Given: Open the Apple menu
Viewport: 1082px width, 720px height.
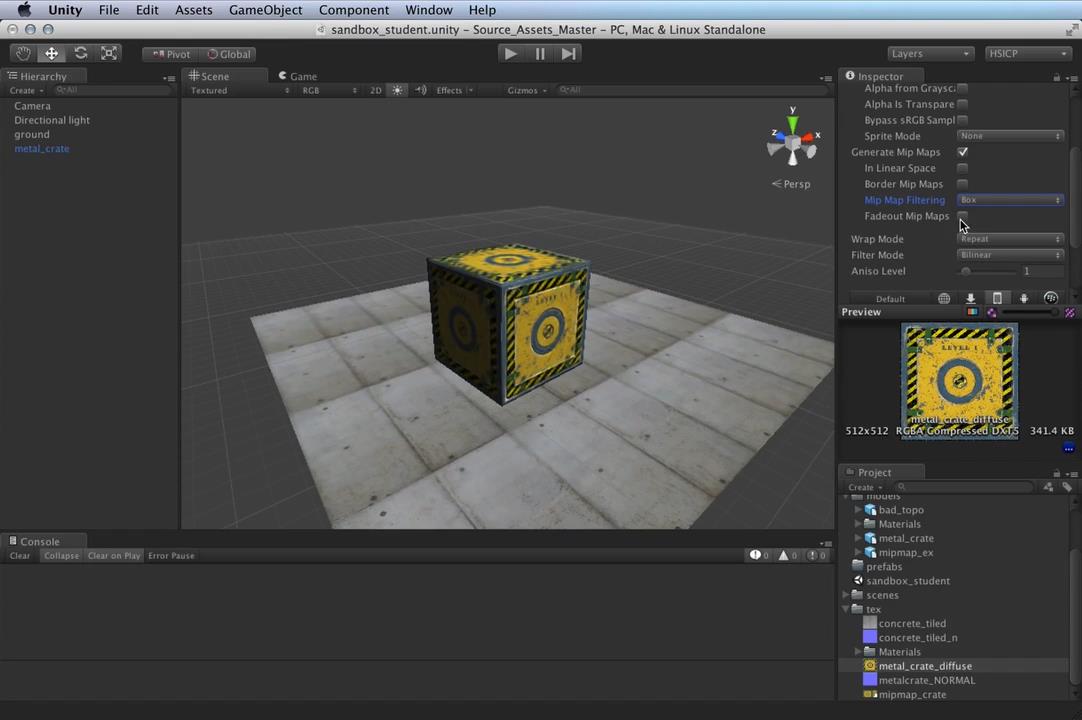Looking at the screenshot, I should 24,10.
